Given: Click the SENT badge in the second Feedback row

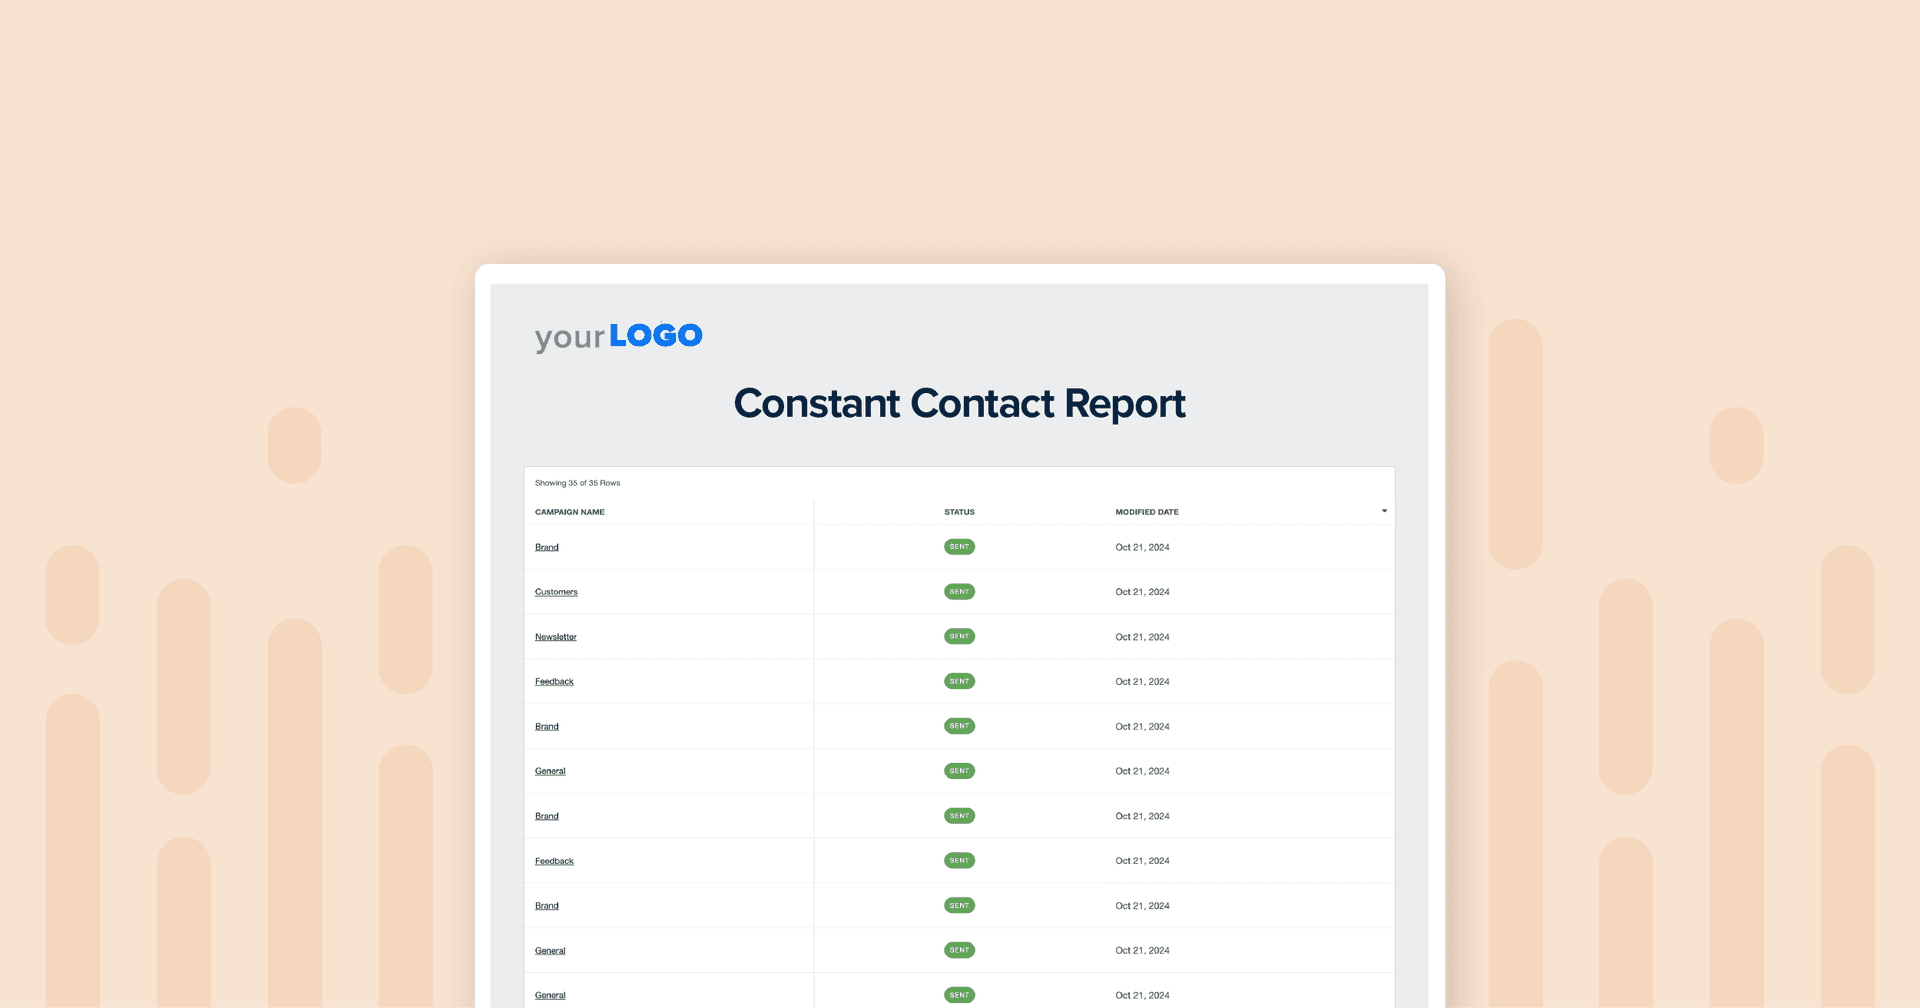Looking at the screenshot, I should click(959, 860).
